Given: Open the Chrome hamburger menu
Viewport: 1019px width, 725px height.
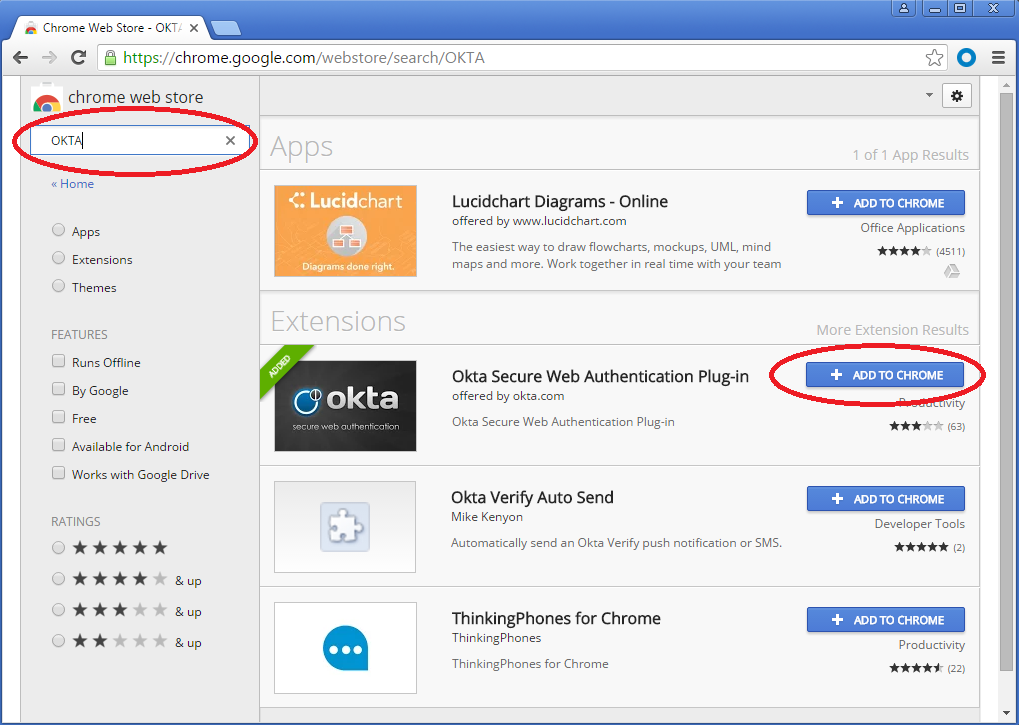Looking at the screenshot, I should click(999, 58).
